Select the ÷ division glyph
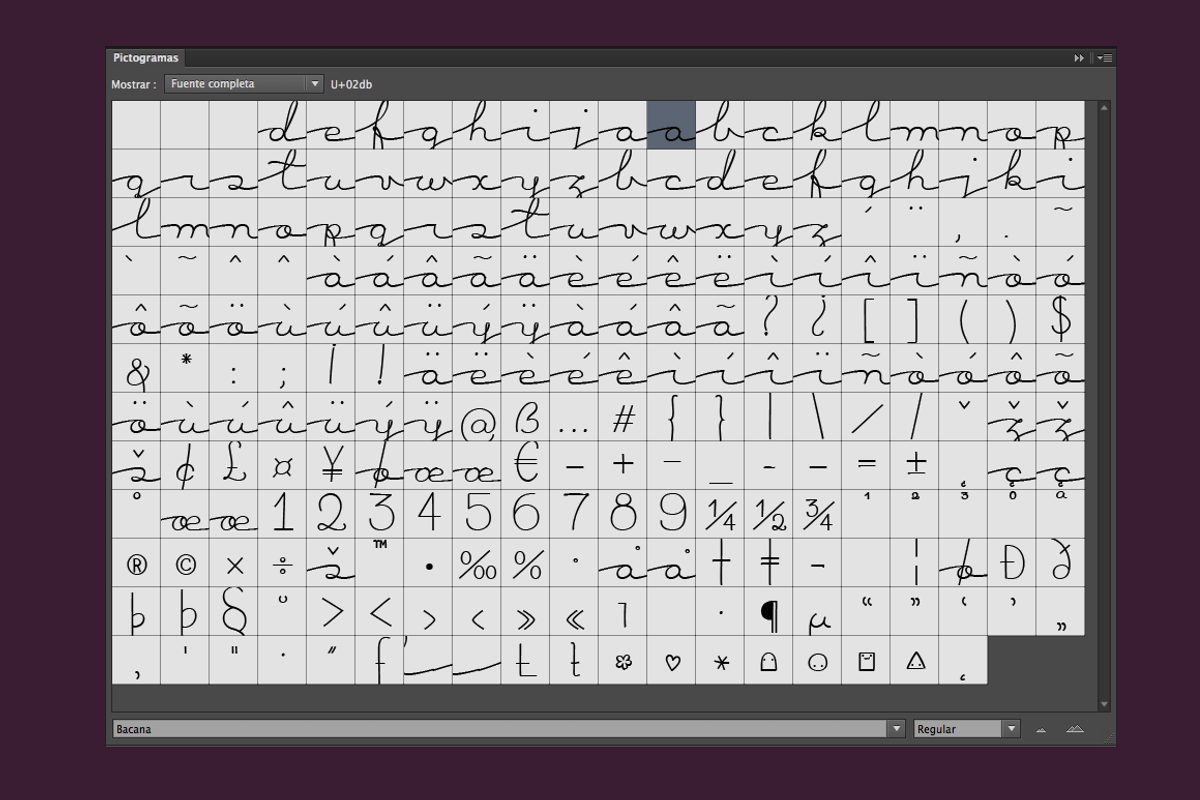This screenshot has width=1200, height=800. pos(282,564)
